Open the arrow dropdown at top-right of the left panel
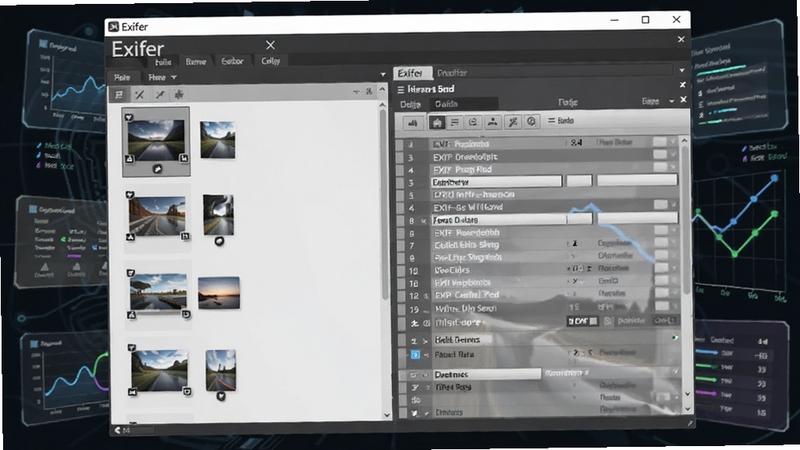 (383, 74)
